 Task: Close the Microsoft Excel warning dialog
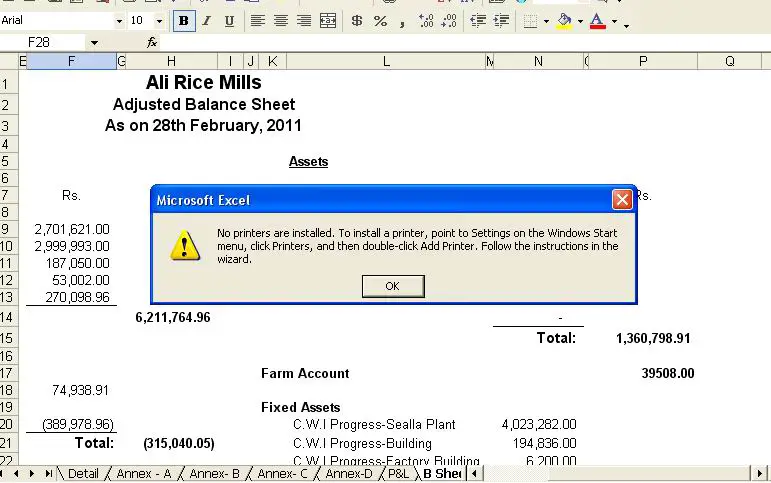(622, 200)
